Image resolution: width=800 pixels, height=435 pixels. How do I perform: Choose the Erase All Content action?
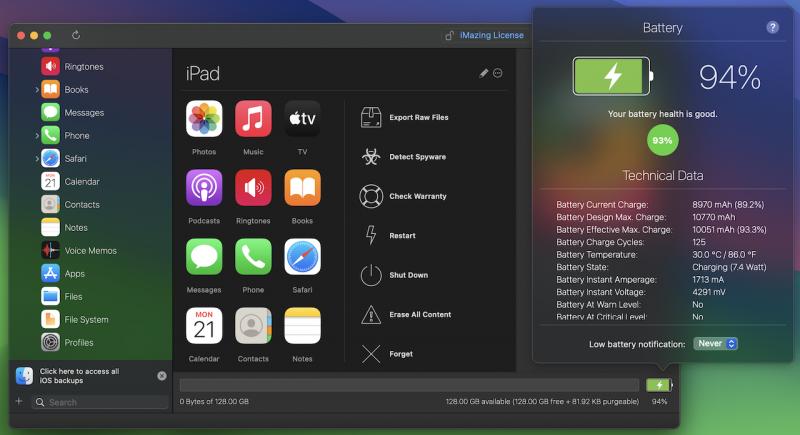(406, 315)
